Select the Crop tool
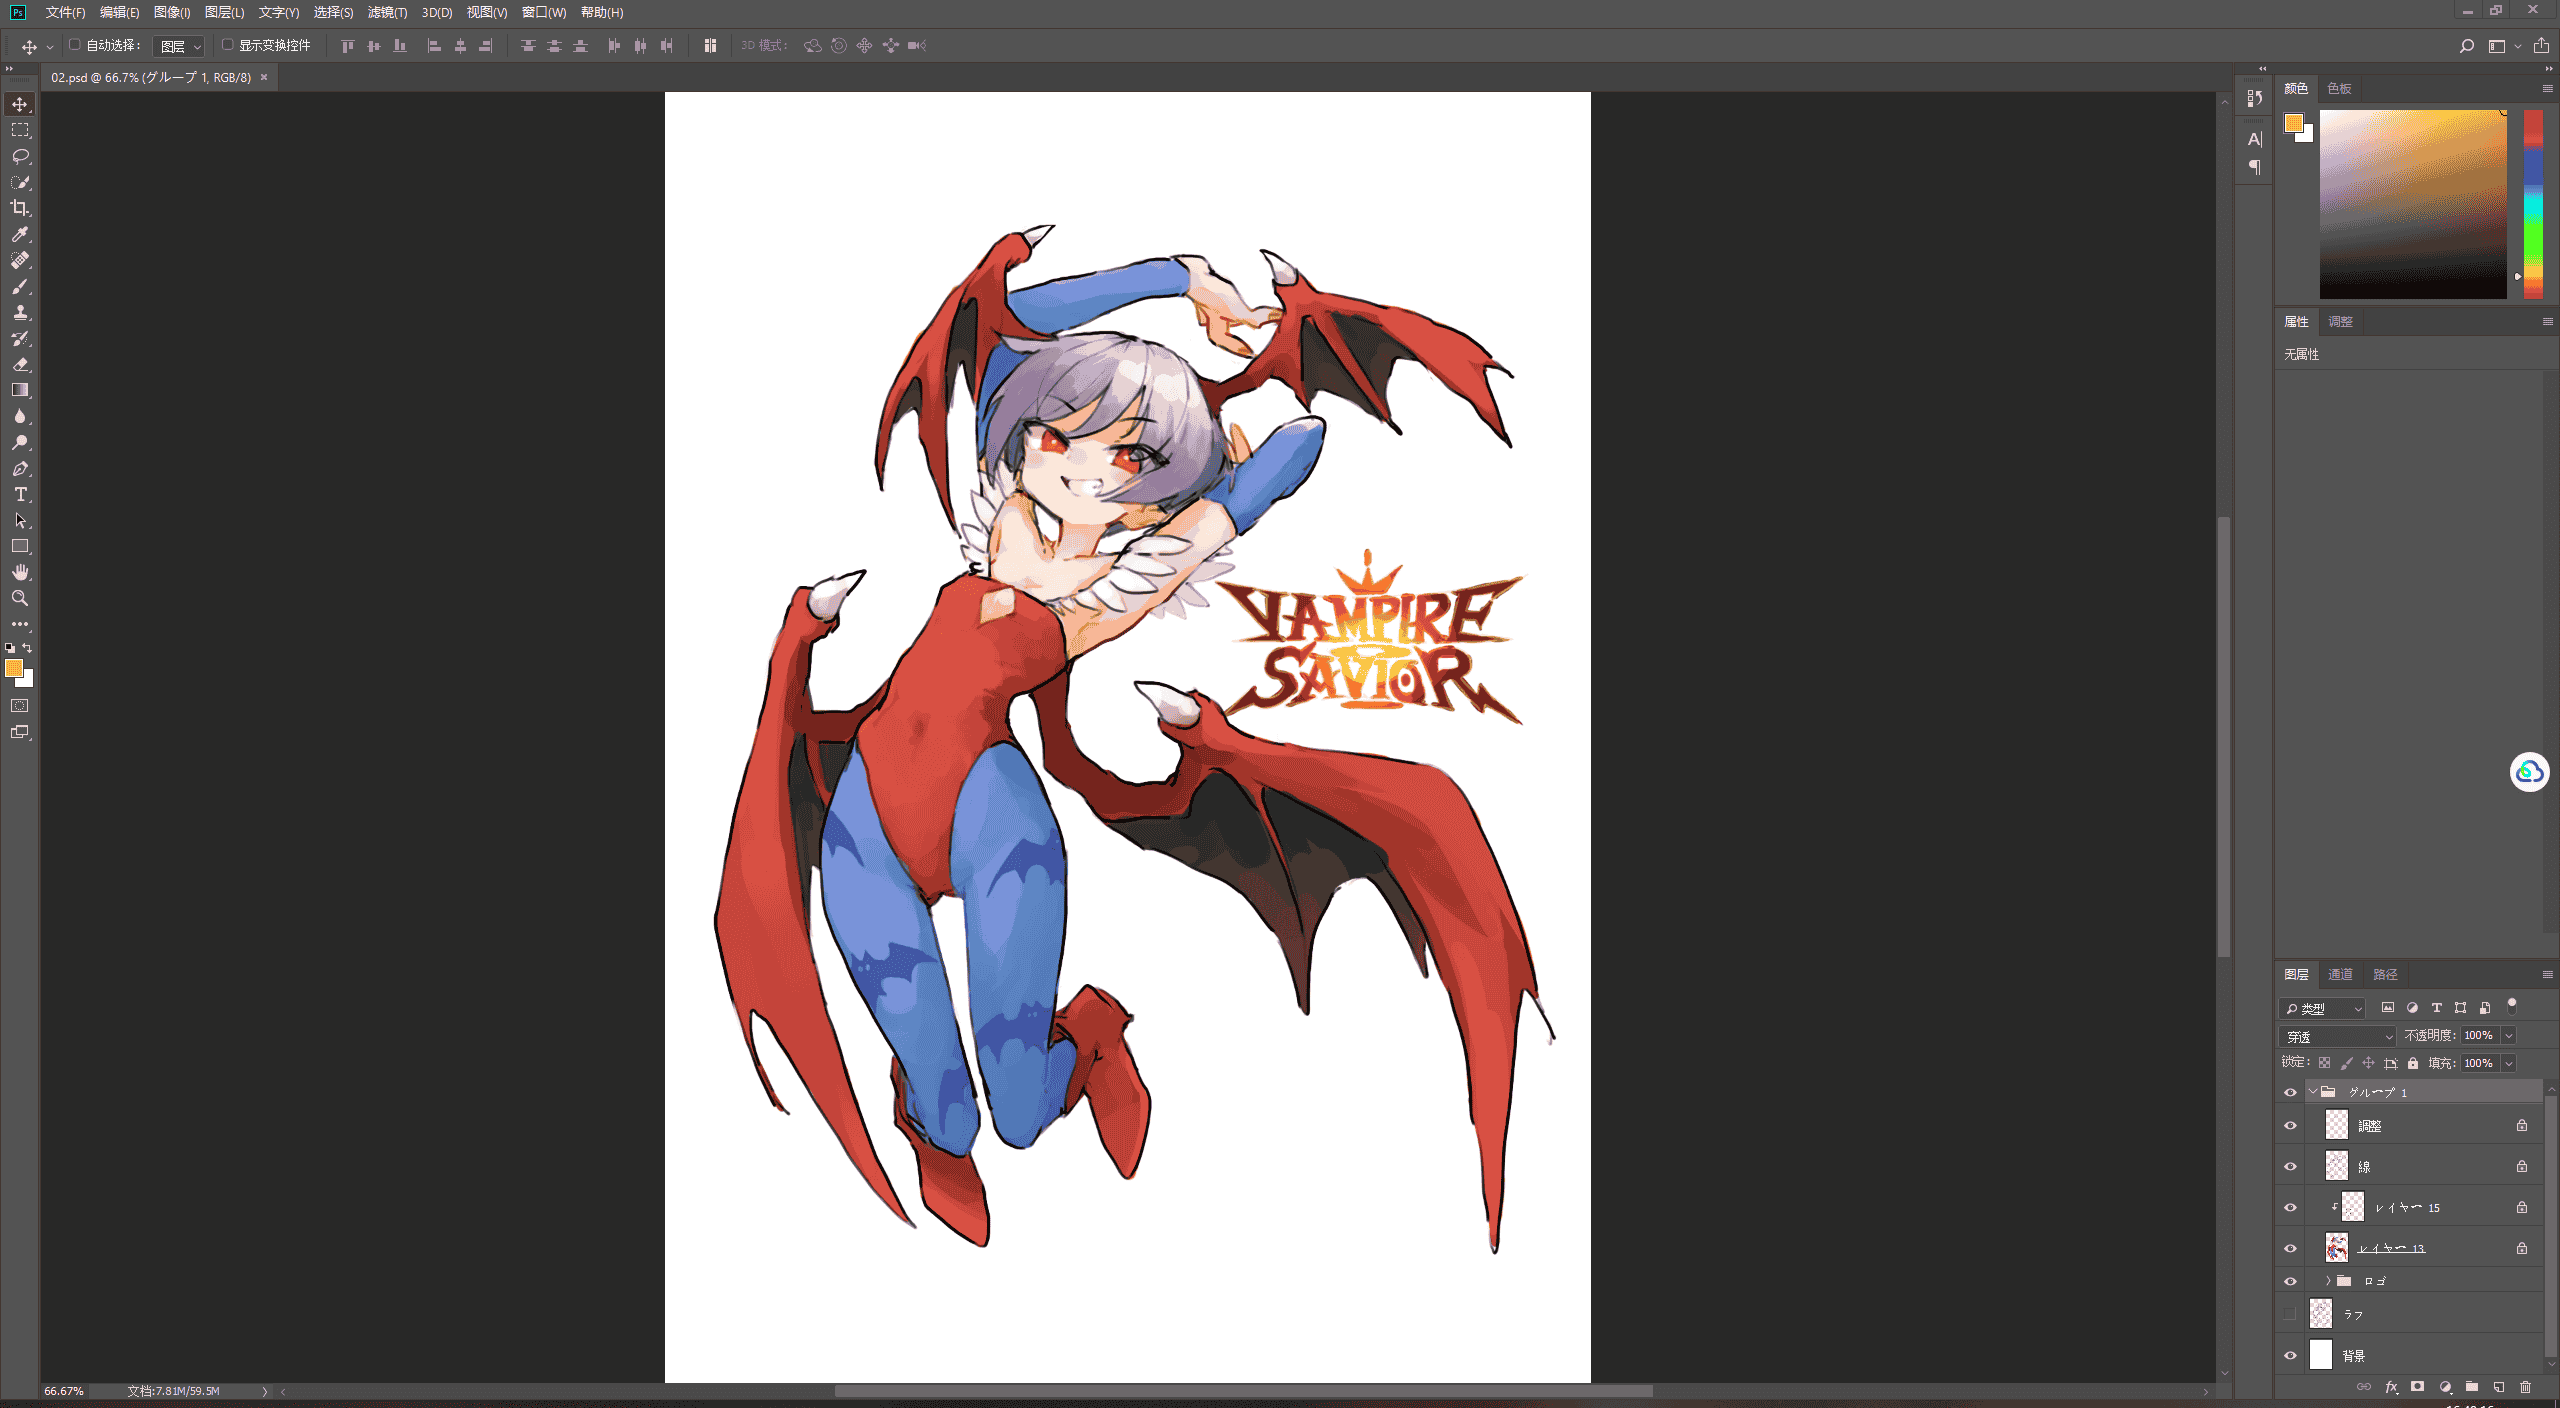2560x1408 pixels. [x=20, y=208]
